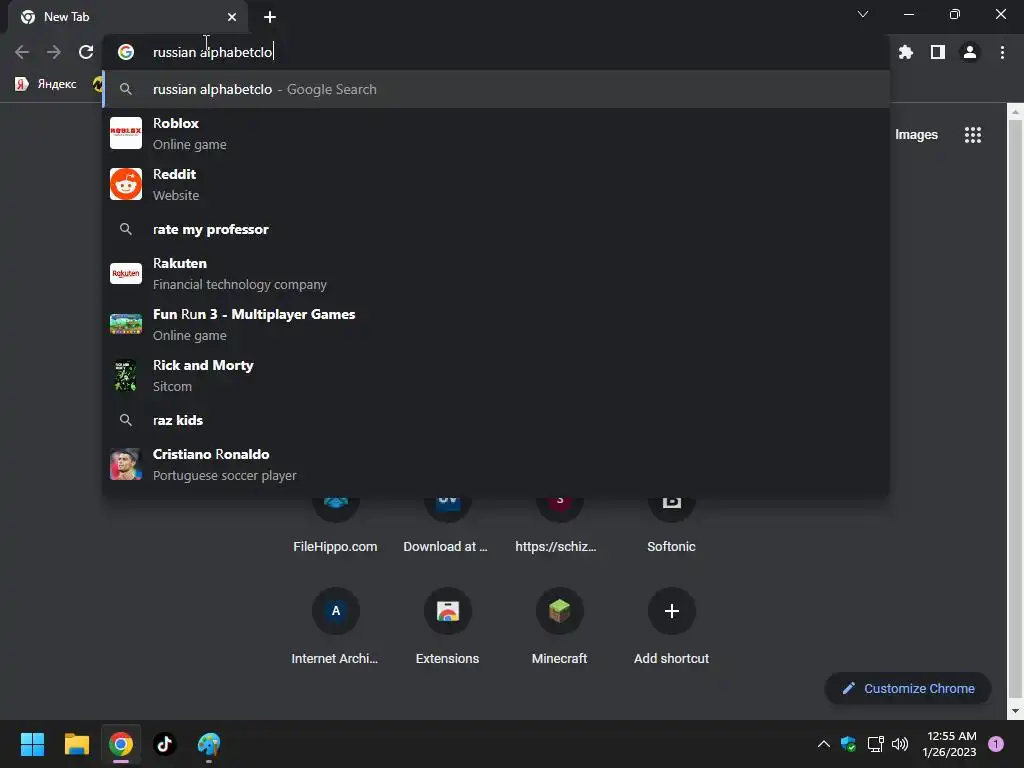Viewport: 1024px width, 768px height.
Task: Open TikTok from the taskbar
Action: 165,744
